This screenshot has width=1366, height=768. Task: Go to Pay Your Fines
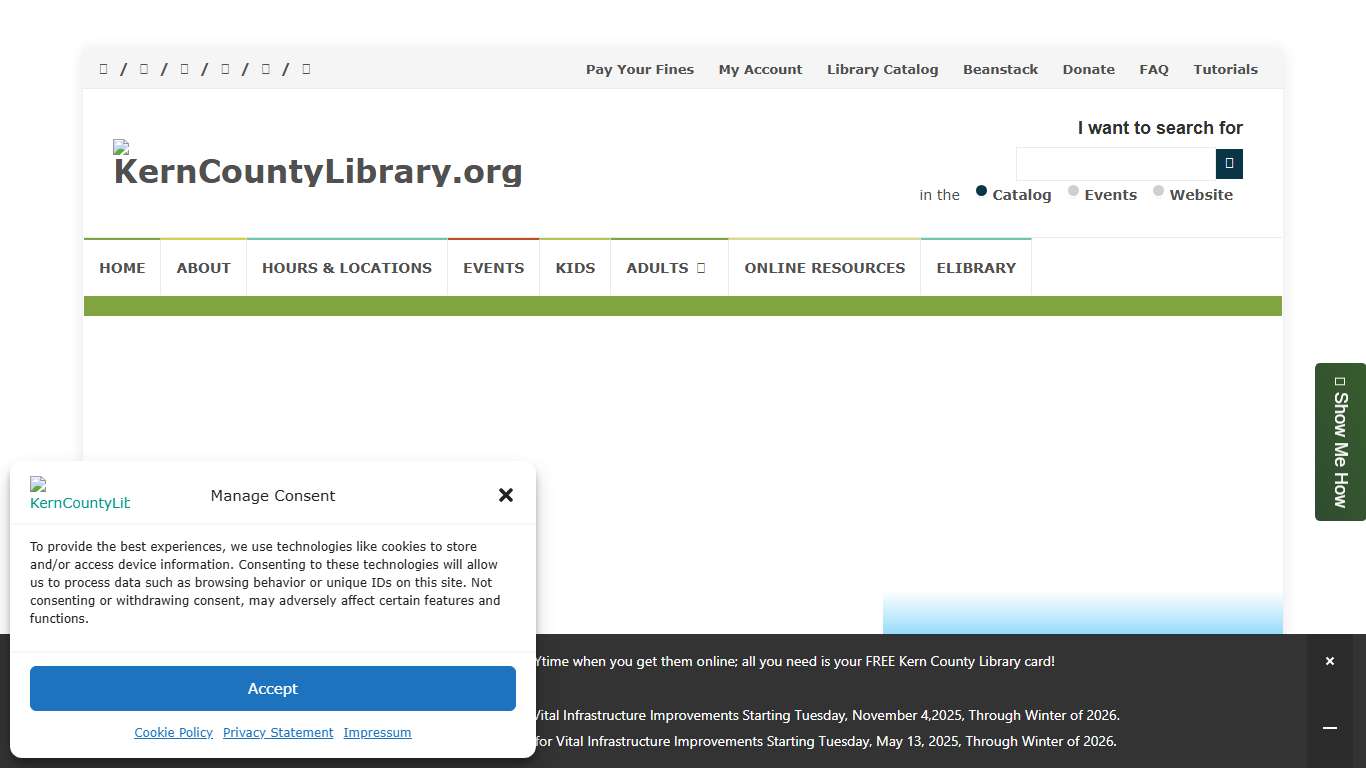point(639,69)
